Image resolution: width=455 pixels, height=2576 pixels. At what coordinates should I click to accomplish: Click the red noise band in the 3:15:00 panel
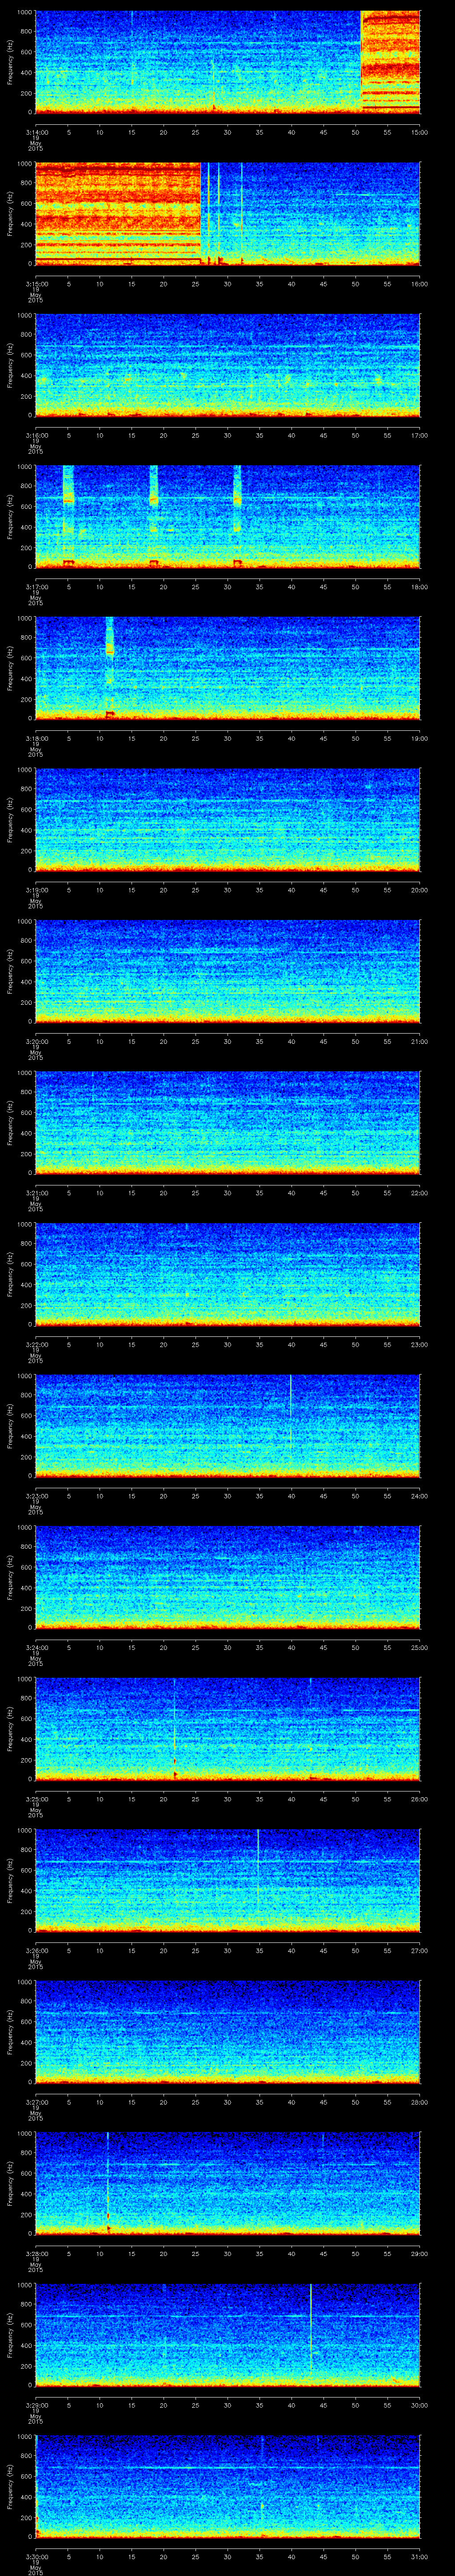tap(118, 214)
